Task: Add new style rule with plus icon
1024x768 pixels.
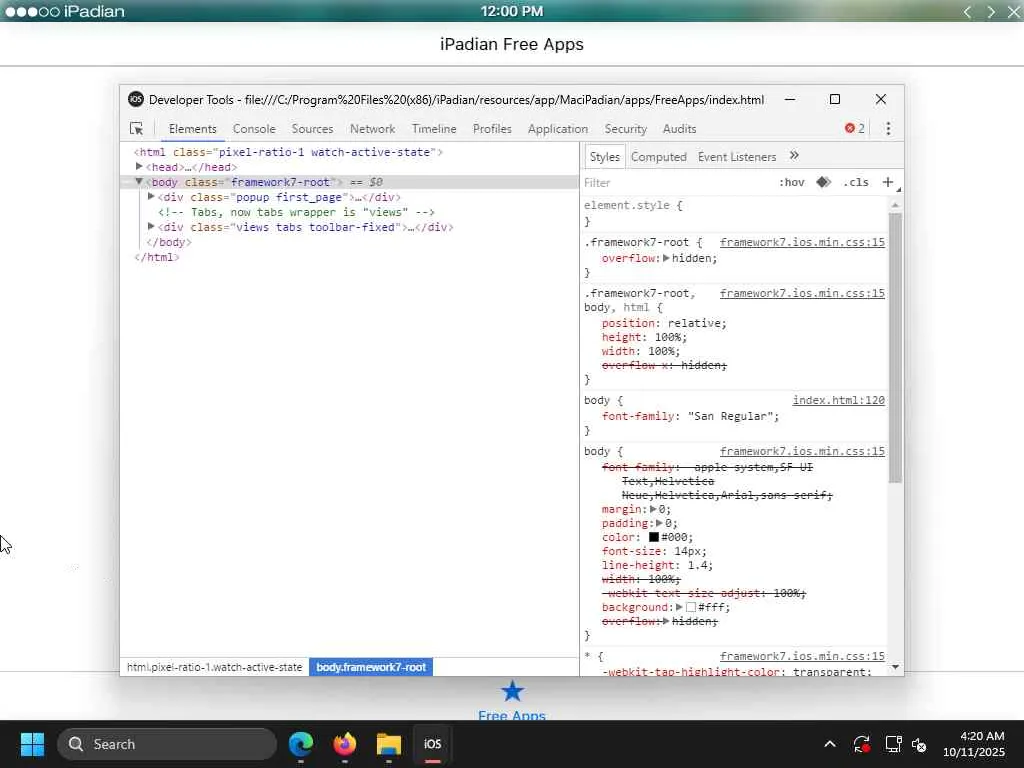Action: click(888, 182)
